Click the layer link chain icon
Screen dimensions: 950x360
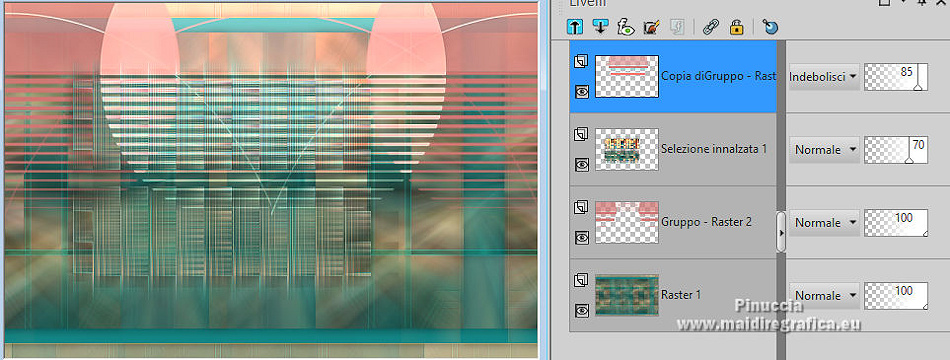710,27
